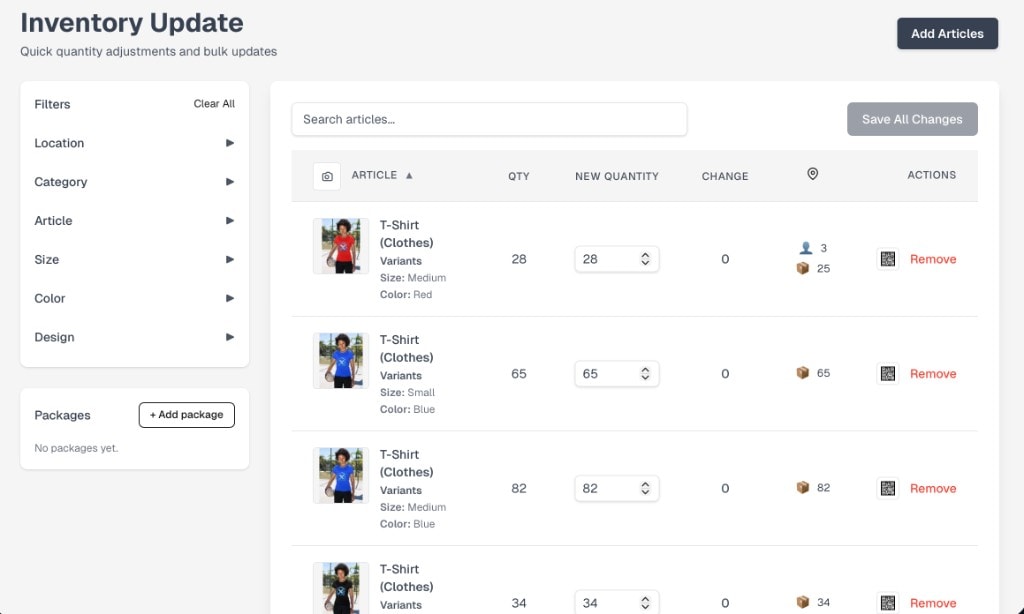
Task: Click the Add package button
Action: point(187,415)
